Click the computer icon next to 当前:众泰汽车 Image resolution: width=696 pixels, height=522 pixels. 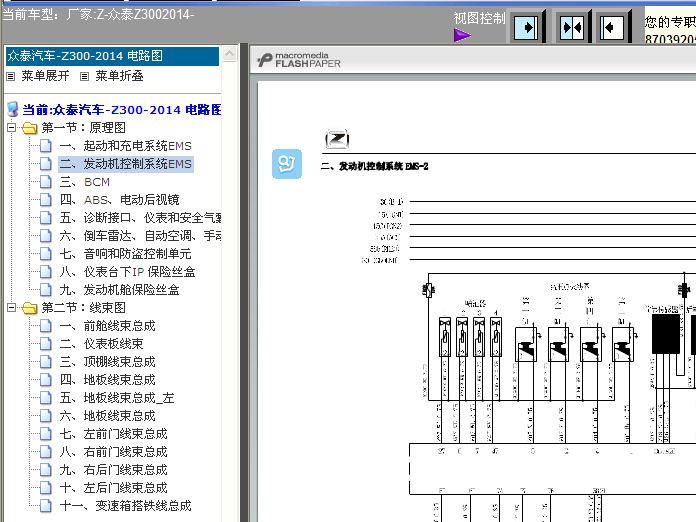pyautogui.click(x=13, y=109)
